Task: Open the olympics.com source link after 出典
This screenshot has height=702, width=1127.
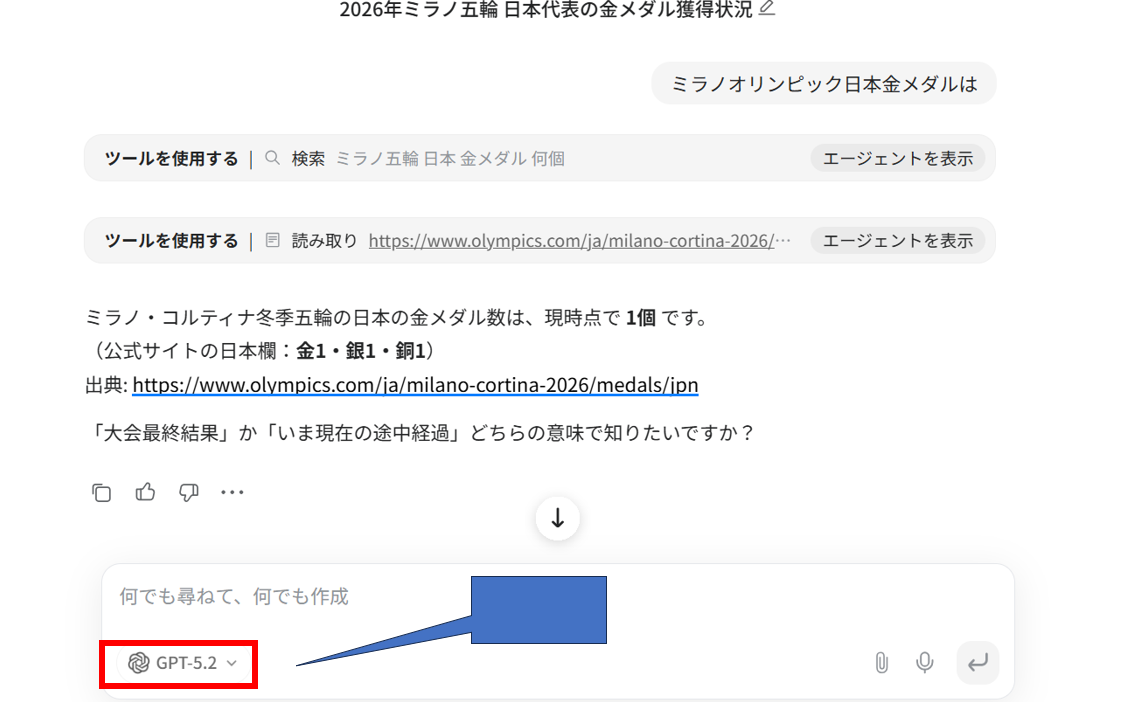Action: pyautogui.click(x=415, y=385)
